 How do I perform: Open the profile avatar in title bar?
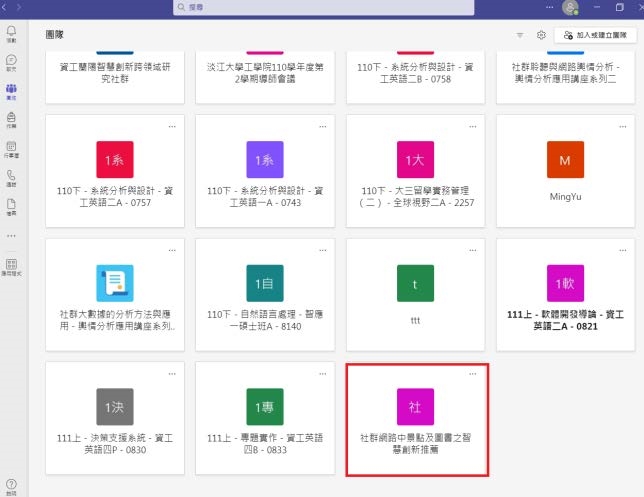[x=570, y=8]
